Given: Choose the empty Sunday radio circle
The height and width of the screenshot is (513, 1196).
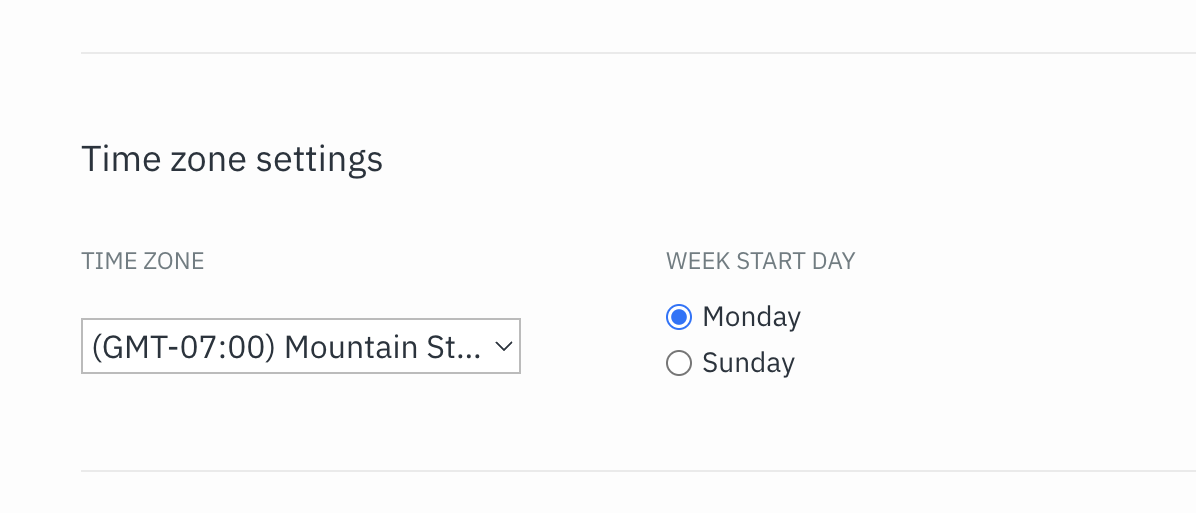Looking at the screenshot, I should point(679,363).
